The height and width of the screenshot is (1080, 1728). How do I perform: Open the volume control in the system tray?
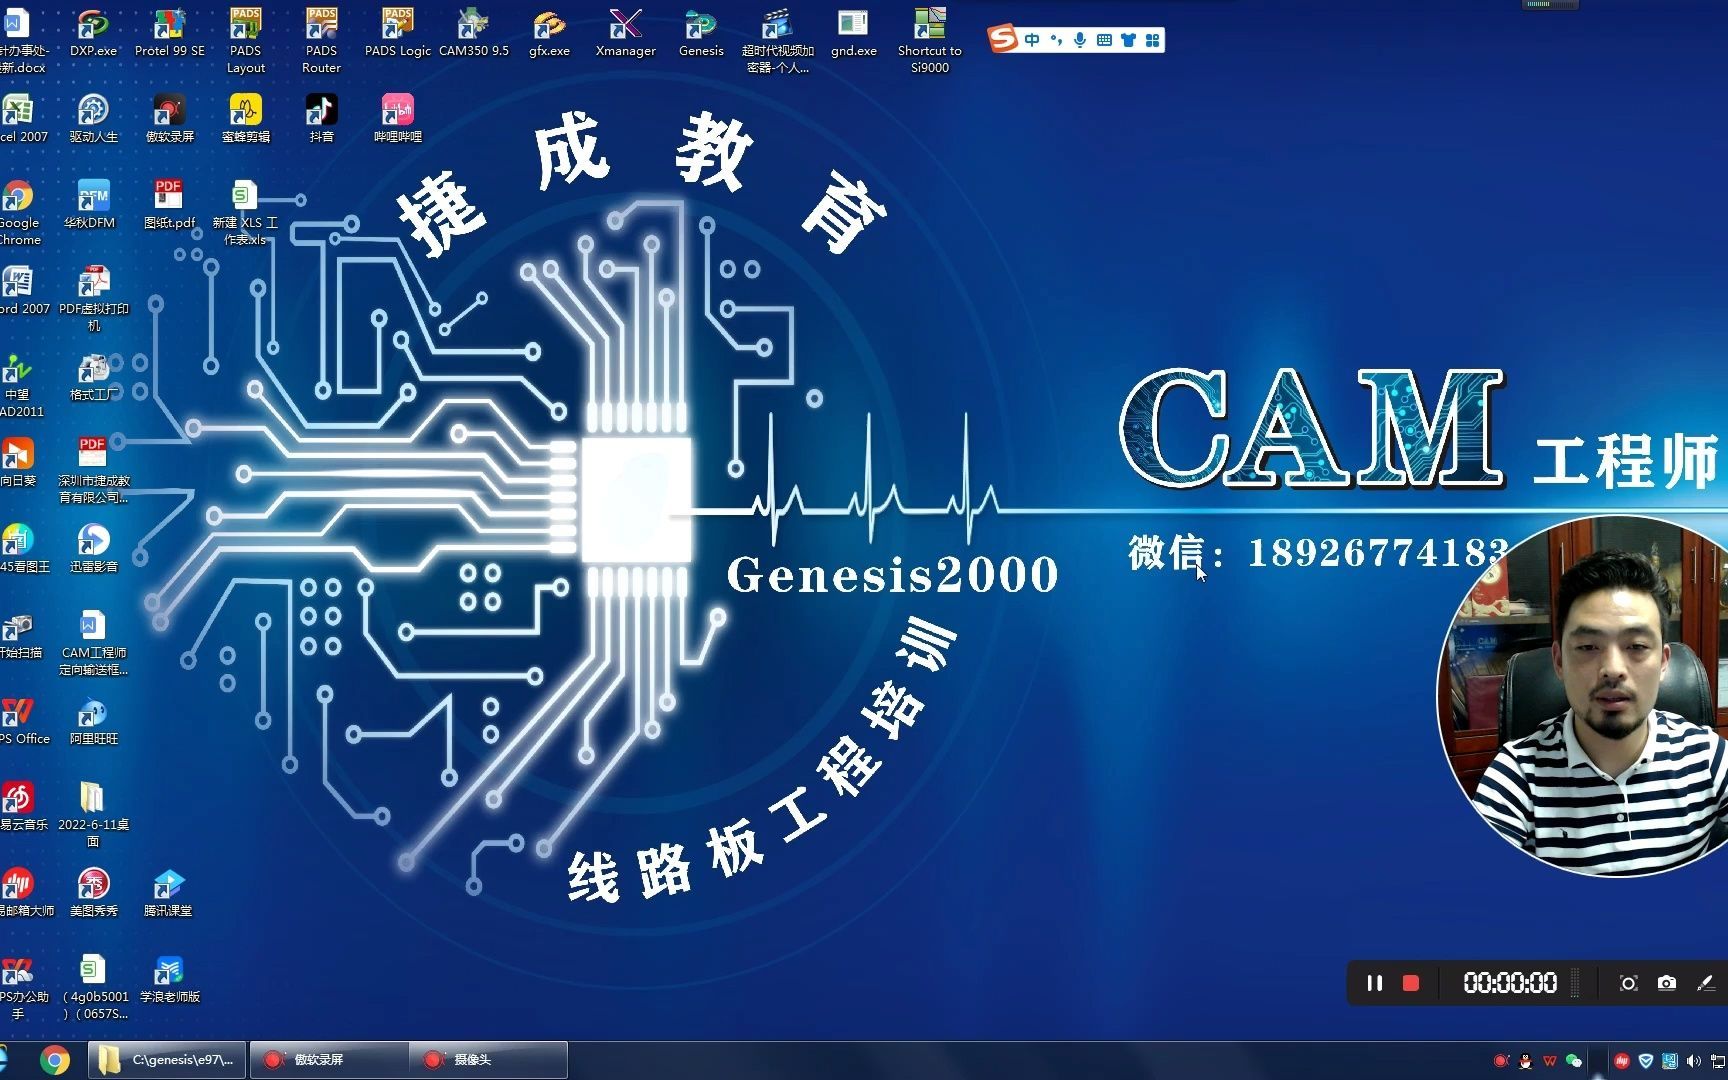[1692, 1060]
